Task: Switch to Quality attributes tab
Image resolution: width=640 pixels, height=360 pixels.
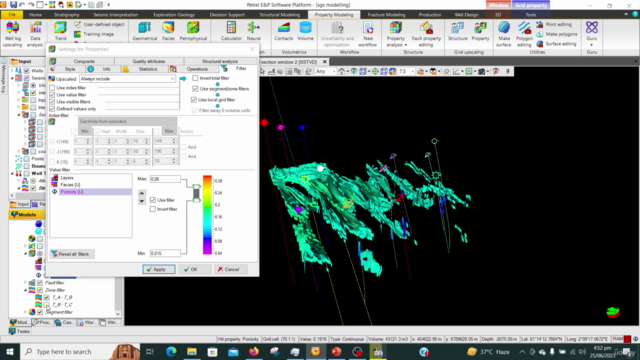Action: pyautogui.click(x=149, y=61)
